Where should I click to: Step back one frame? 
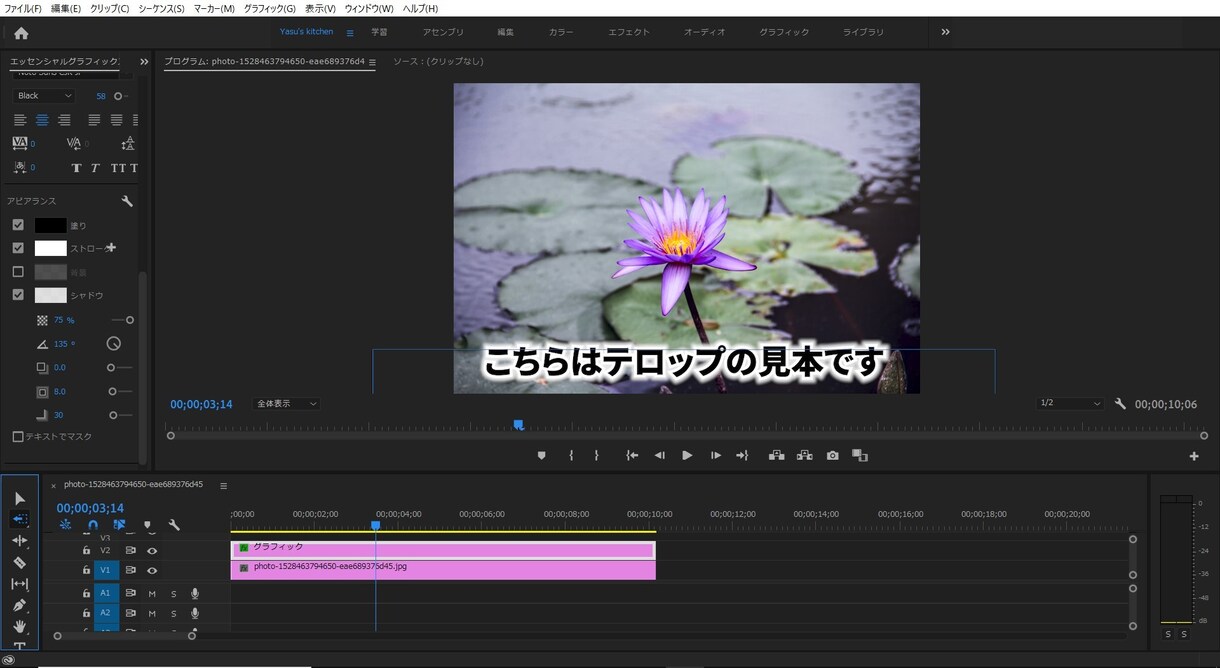[x=659, y=455]
